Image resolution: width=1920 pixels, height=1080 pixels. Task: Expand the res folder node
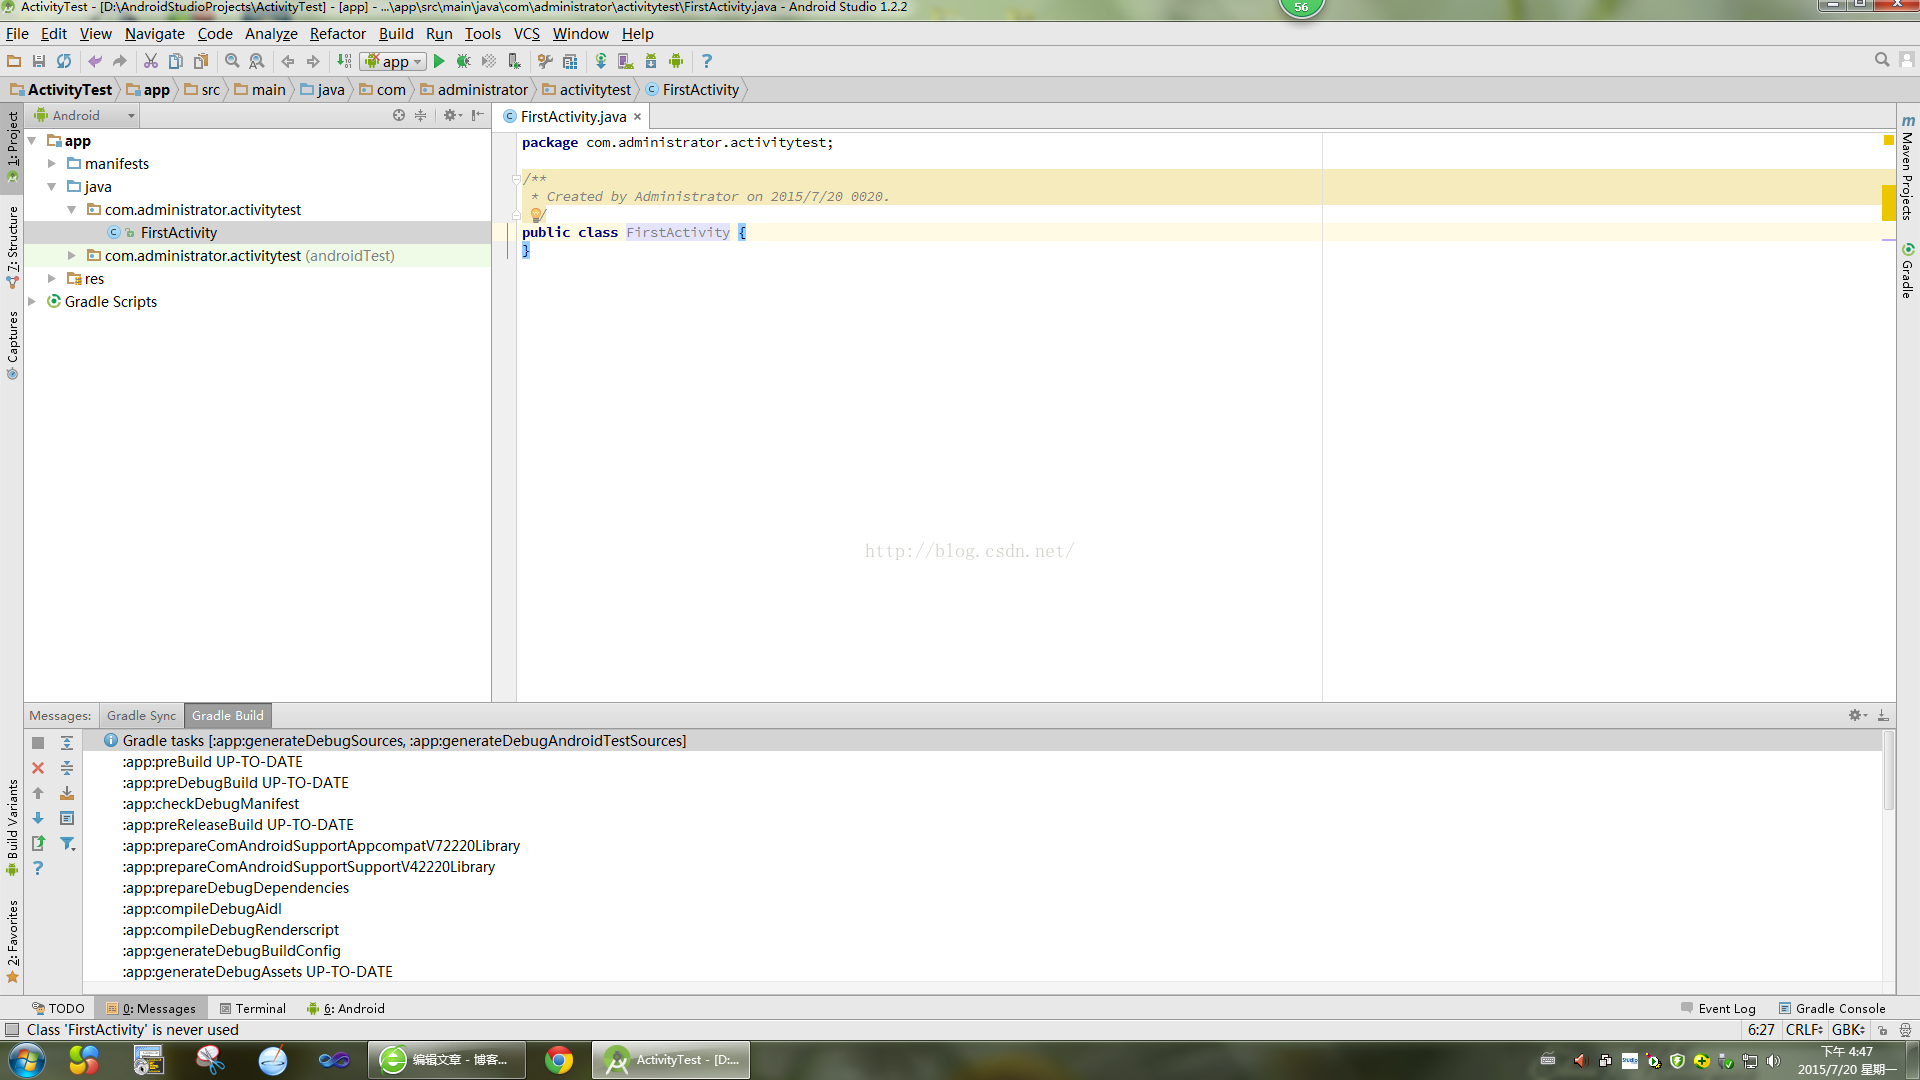click(x=52, y=279)
